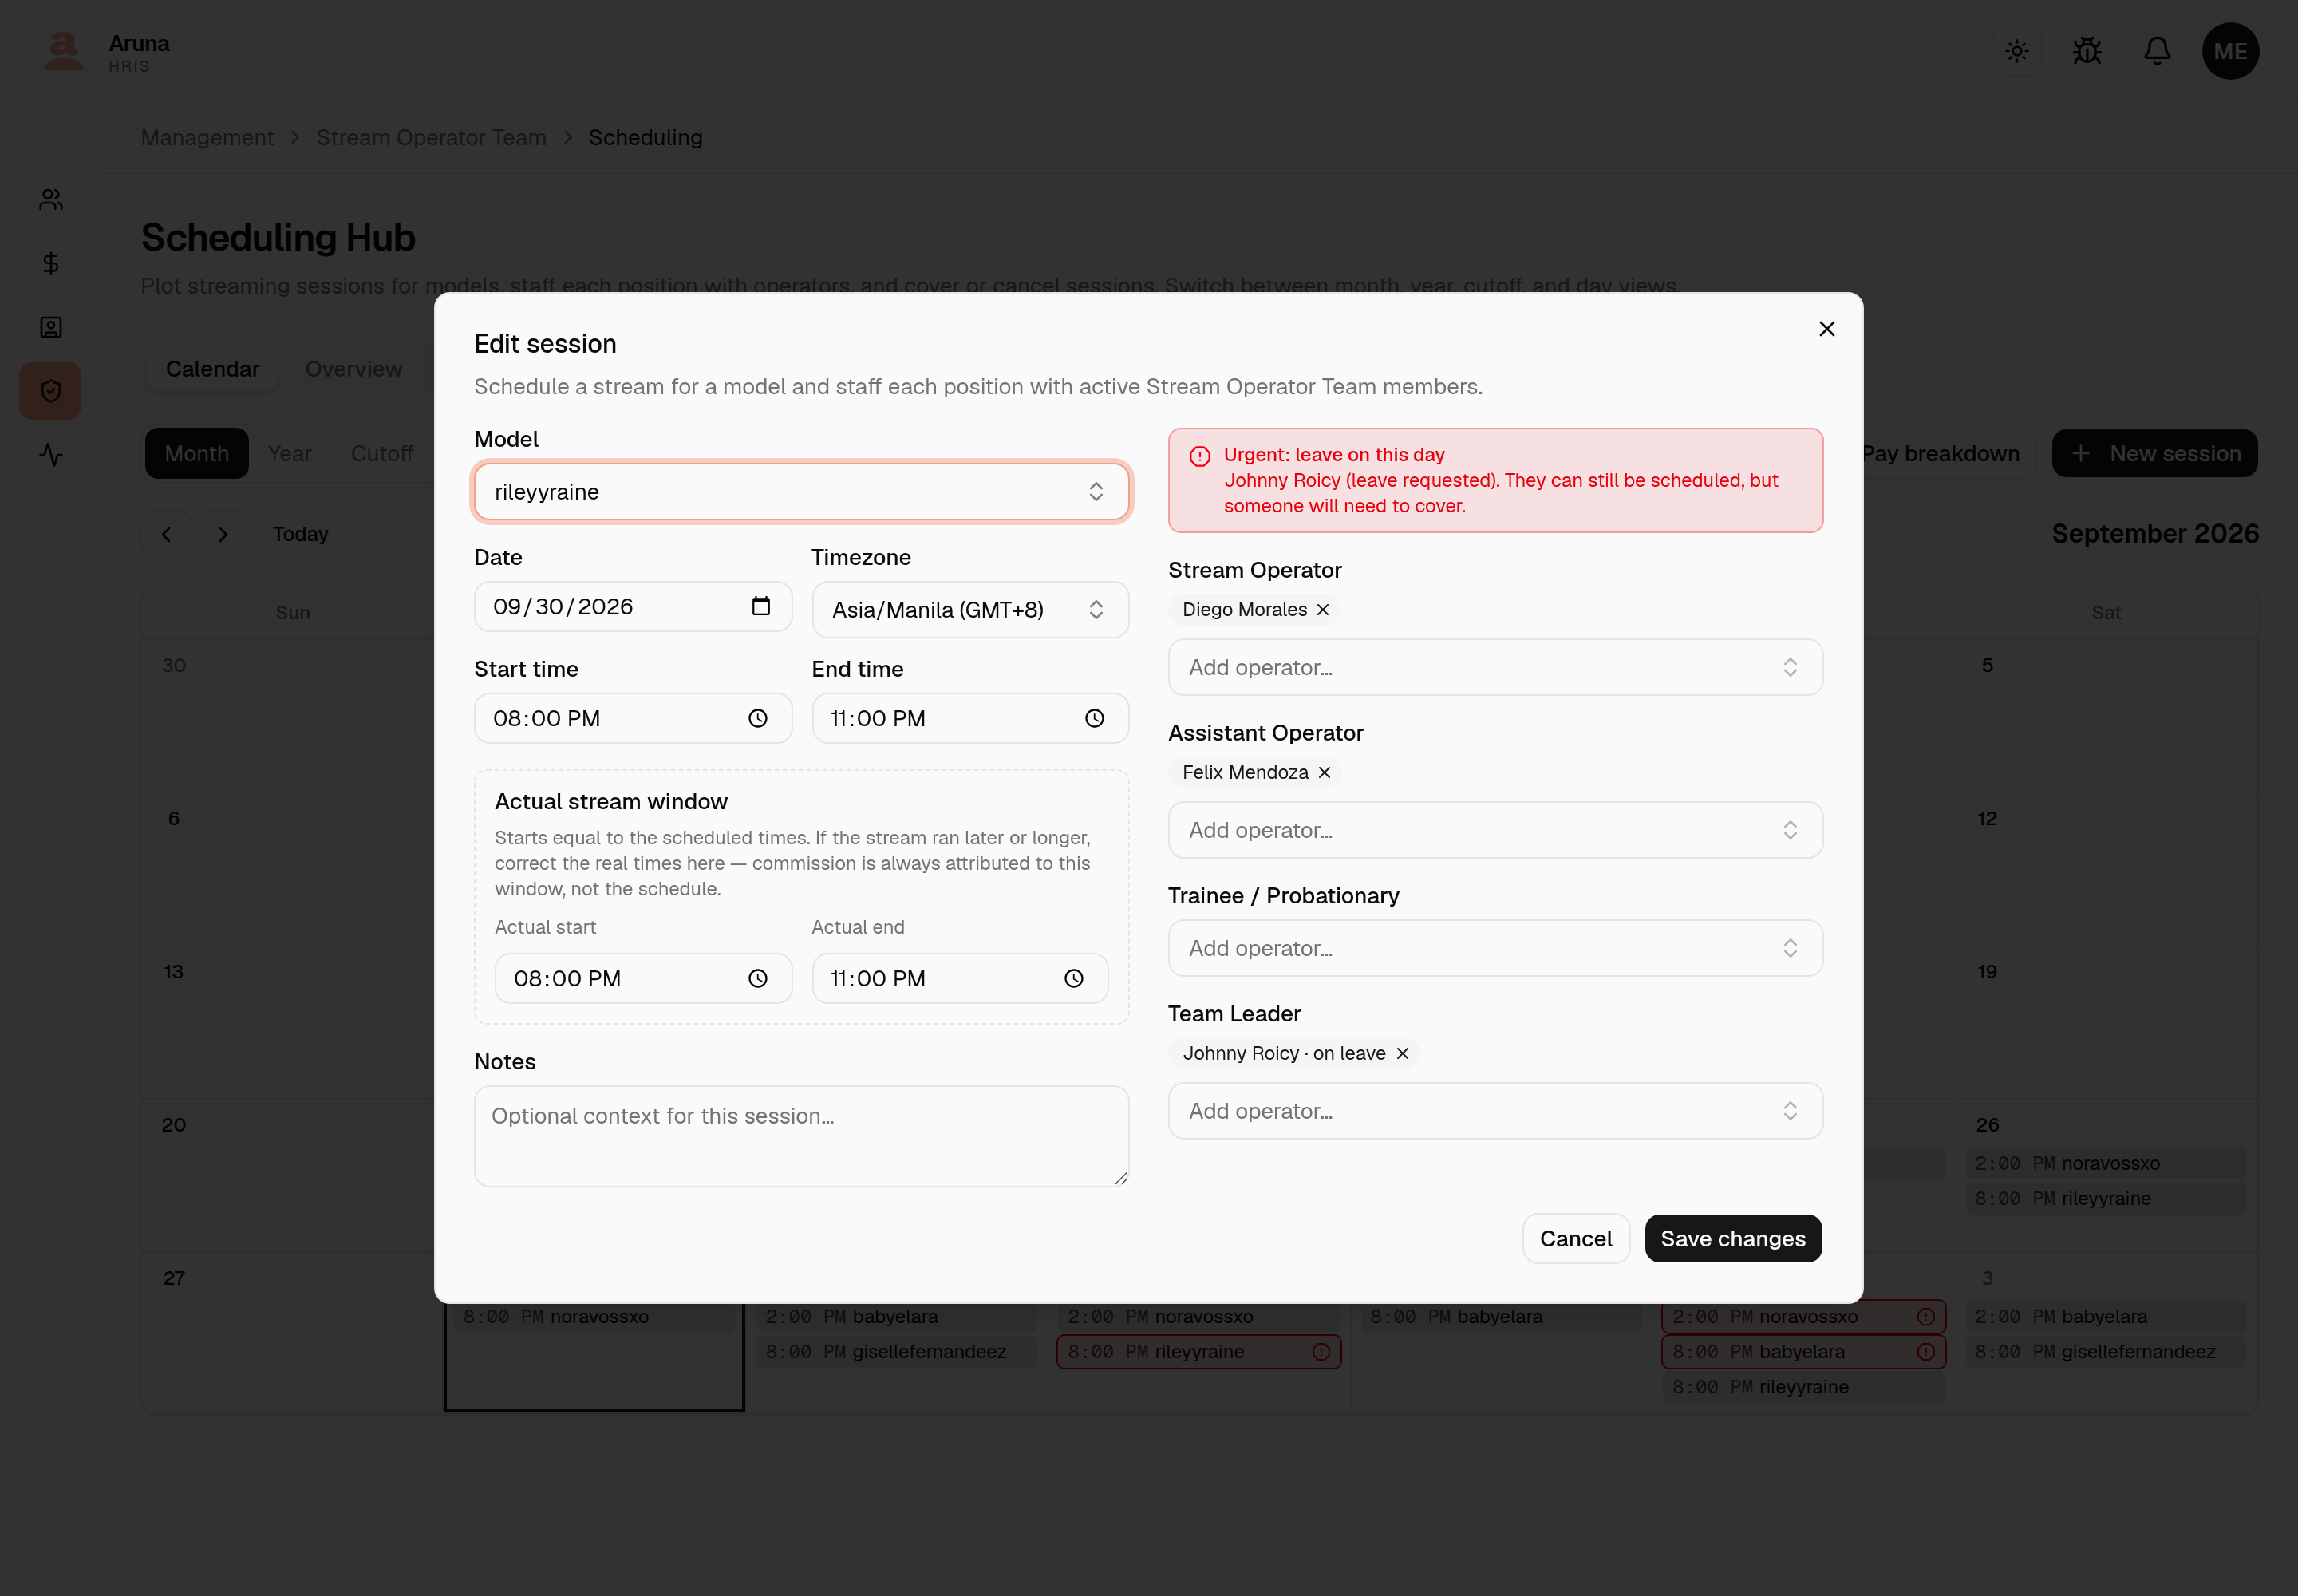Select the Year view

(x=289, y=454)
